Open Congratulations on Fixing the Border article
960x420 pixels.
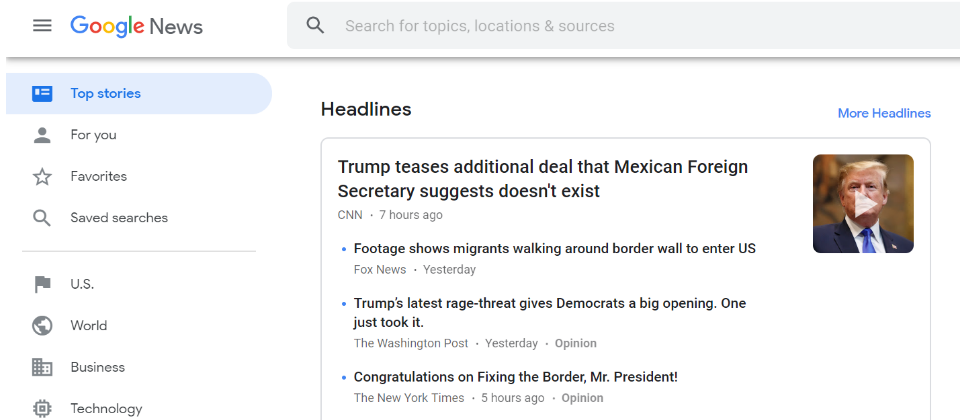(x=515, y=377)
